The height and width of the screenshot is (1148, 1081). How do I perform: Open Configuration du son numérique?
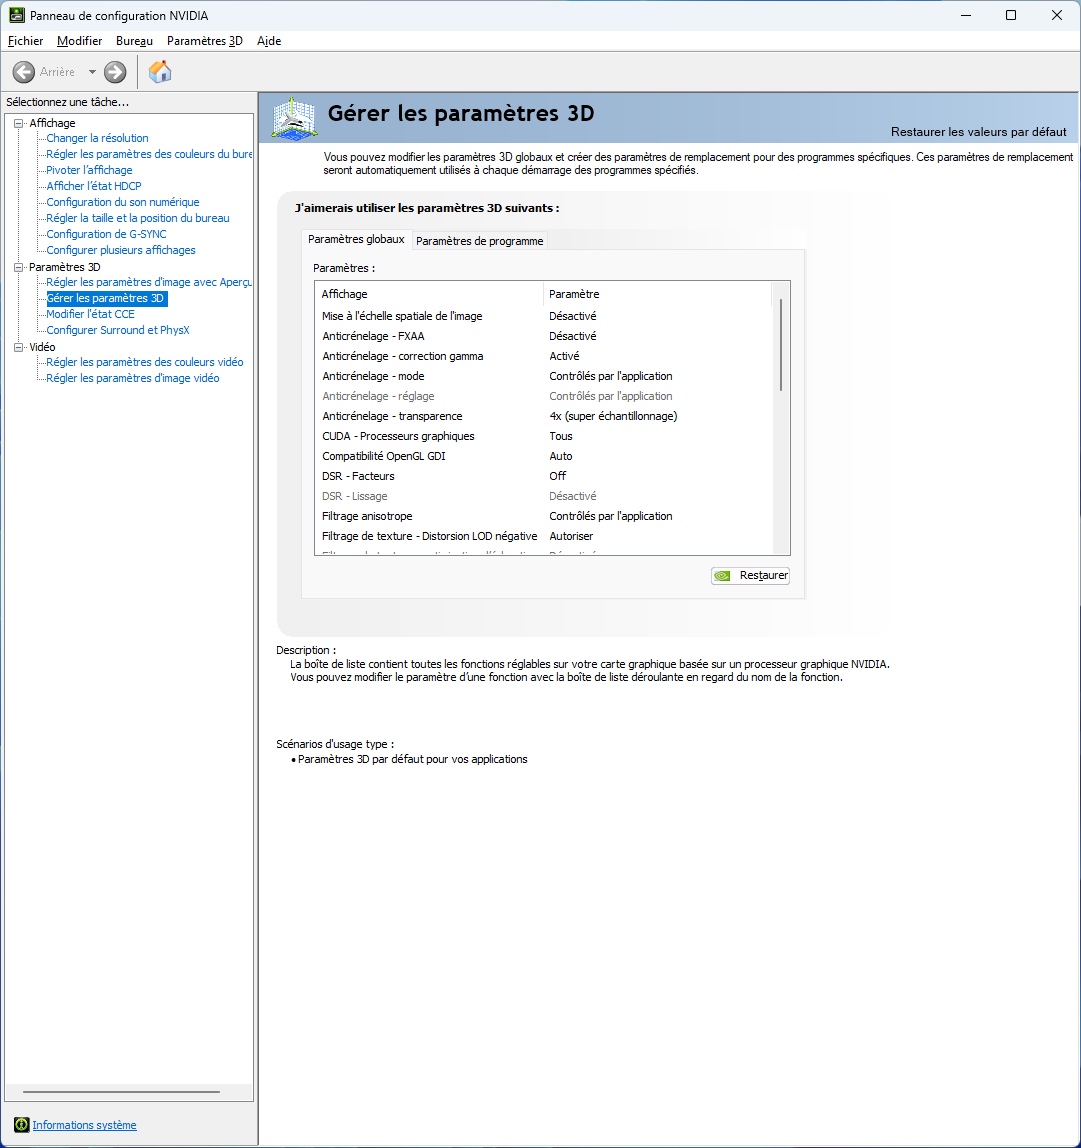(x=123, y=202)
